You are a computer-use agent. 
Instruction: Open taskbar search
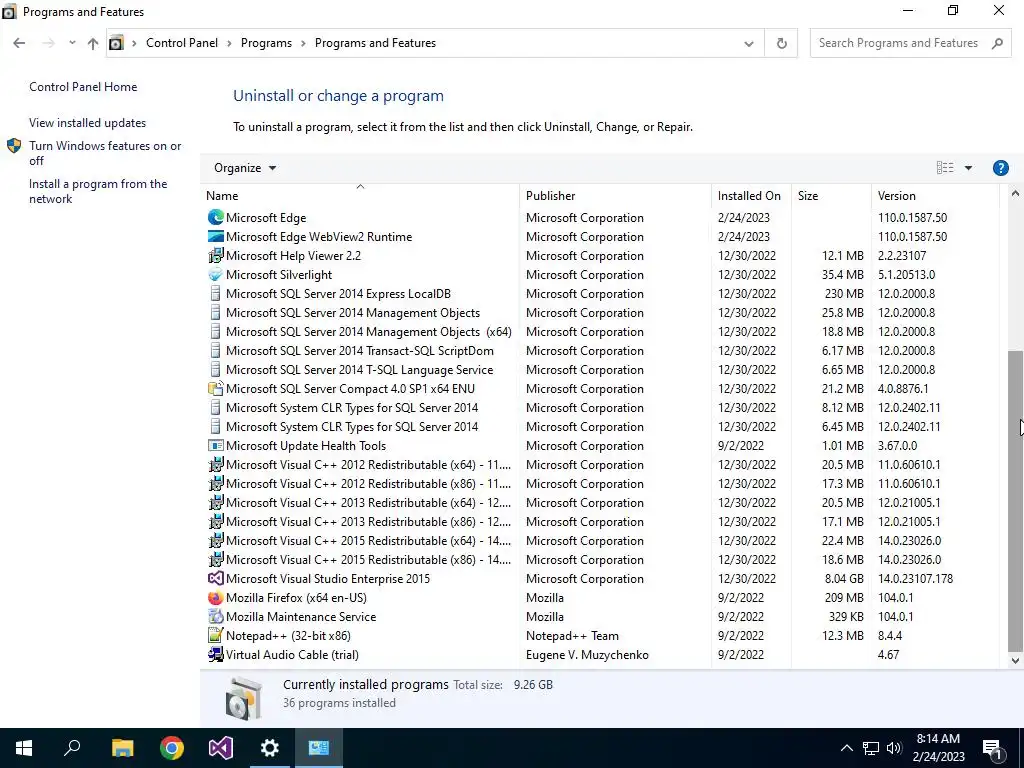72,748
